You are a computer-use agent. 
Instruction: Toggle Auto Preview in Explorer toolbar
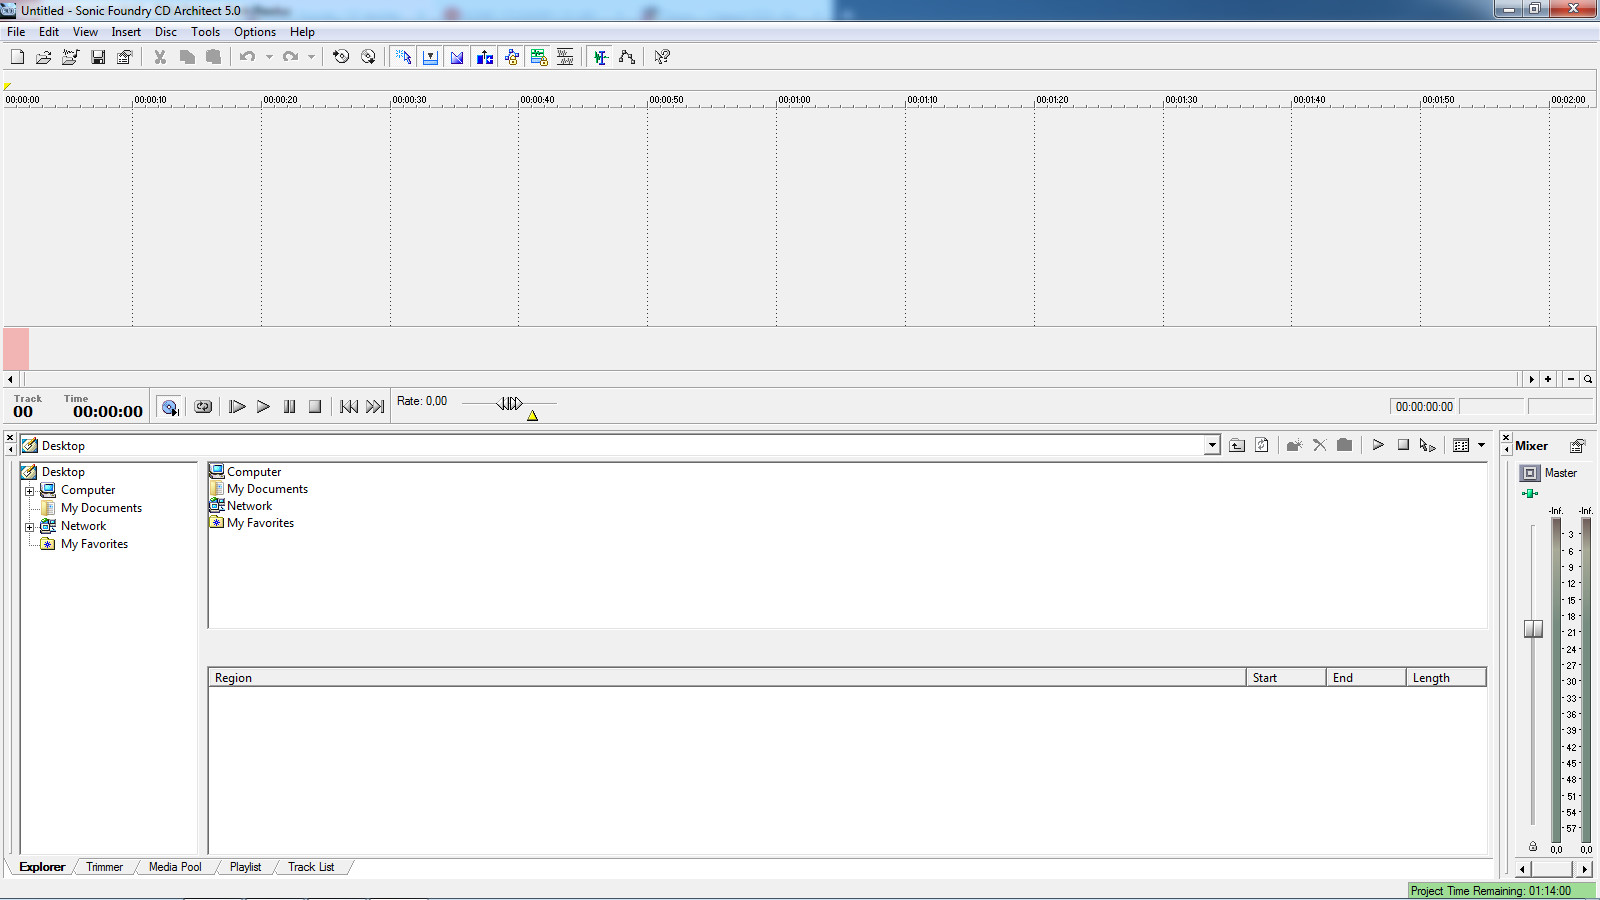click(1428, 446)
